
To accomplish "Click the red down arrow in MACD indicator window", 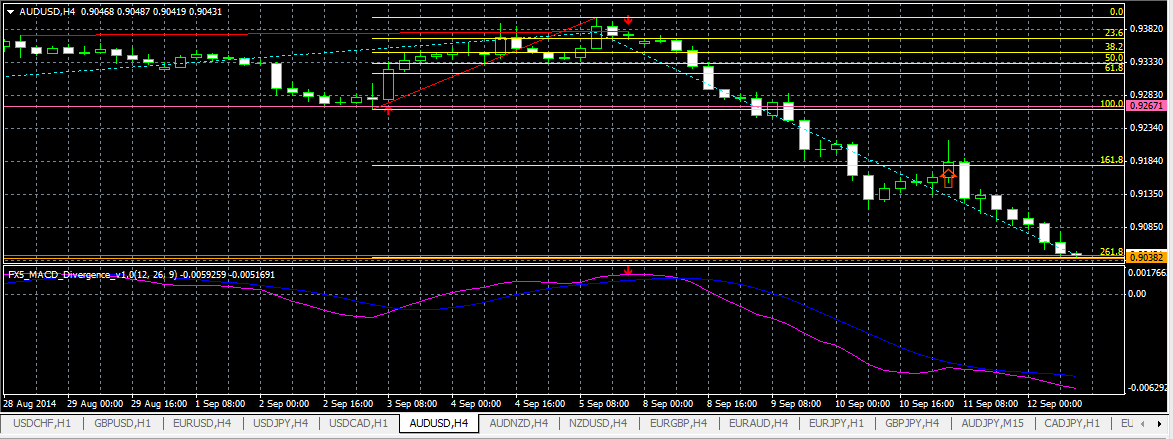I will pos(628,271).
